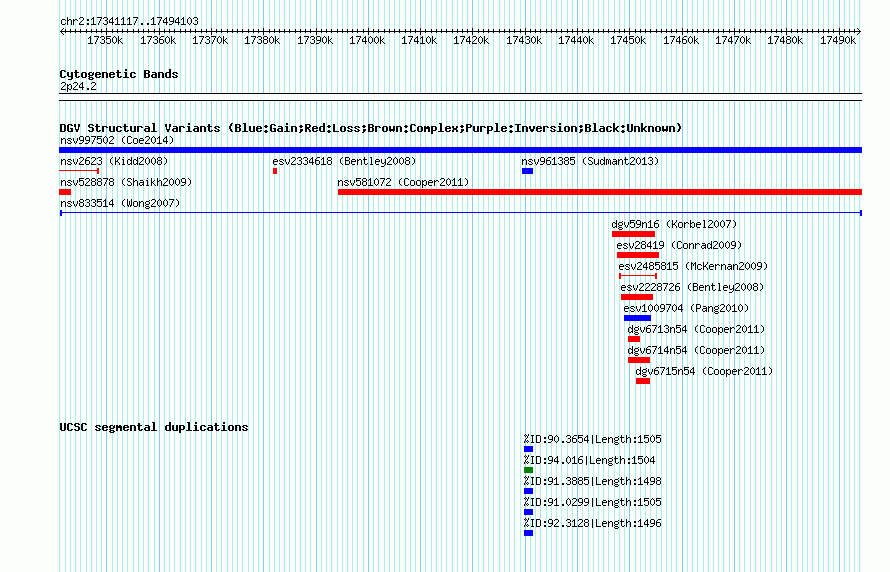Click the red dgv6714n54 loss bar

[x=639, y=360]
